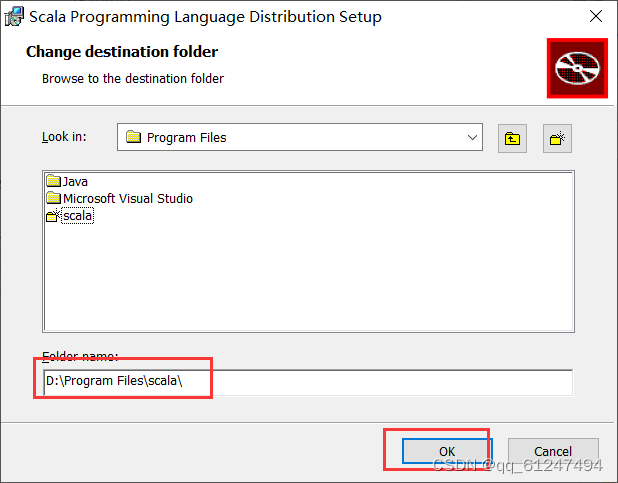Go up one folder level
Screen dimensions: 618x483
tap(512, 138)
